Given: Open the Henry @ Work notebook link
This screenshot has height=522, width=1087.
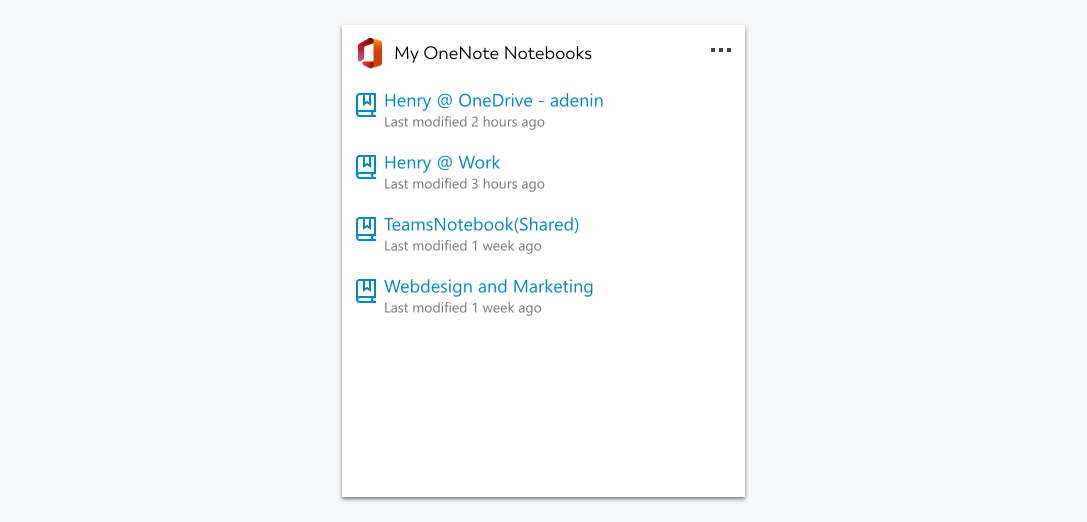Looking at the screenshot, I should [x=442, y=163].
